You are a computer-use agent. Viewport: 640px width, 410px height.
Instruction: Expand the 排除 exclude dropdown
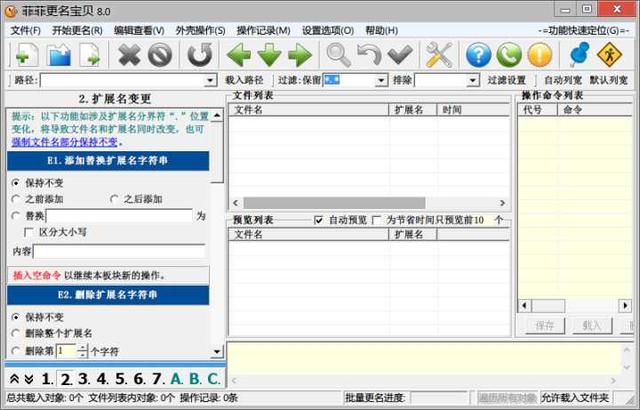point(473,80)
